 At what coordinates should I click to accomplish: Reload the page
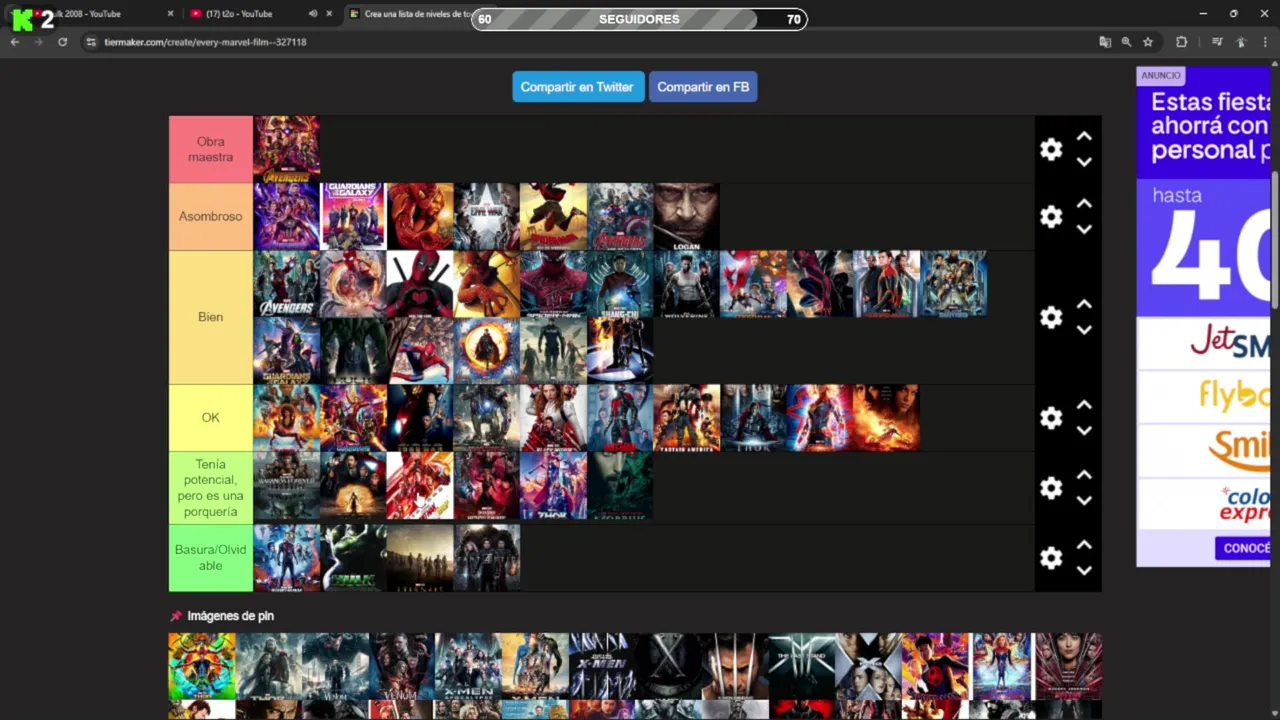tap(62, 42)
